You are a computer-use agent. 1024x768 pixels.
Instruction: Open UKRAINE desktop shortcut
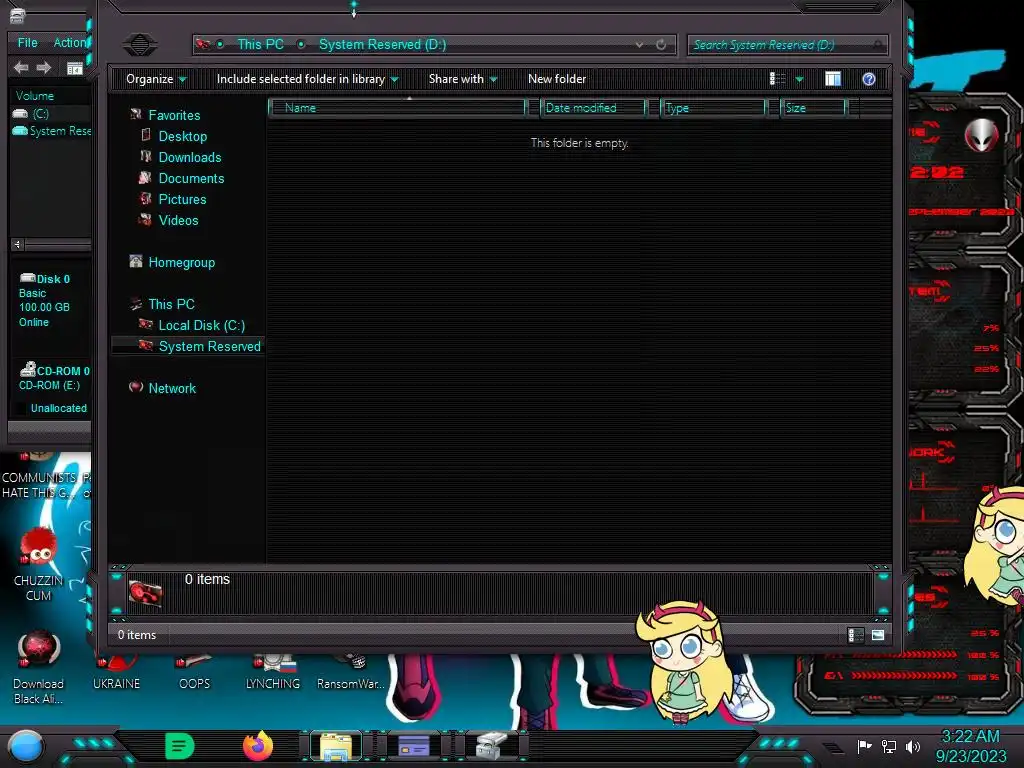(x=116, y=674)
